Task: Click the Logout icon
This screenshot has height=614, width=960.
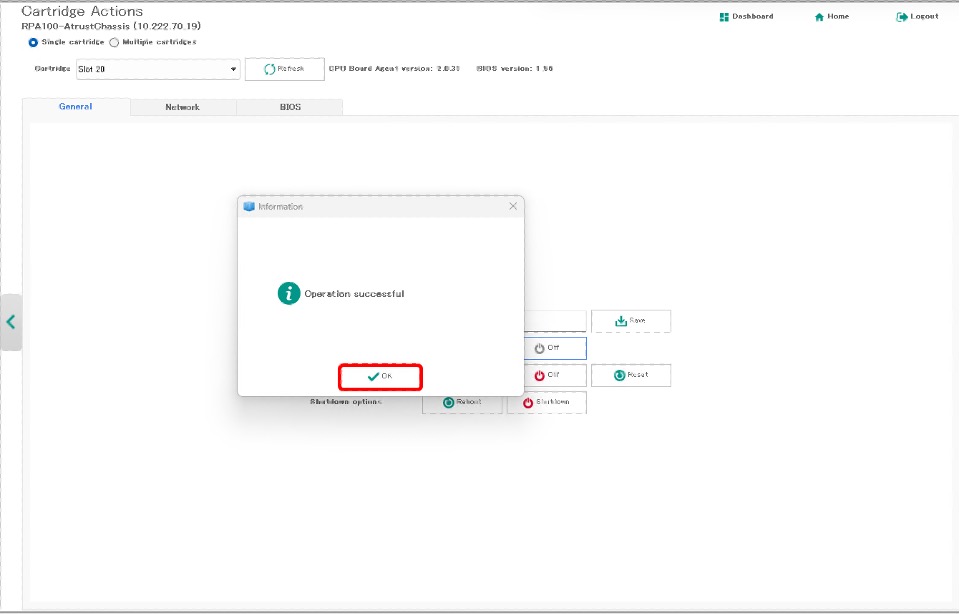Action: (x=902, y=17)
